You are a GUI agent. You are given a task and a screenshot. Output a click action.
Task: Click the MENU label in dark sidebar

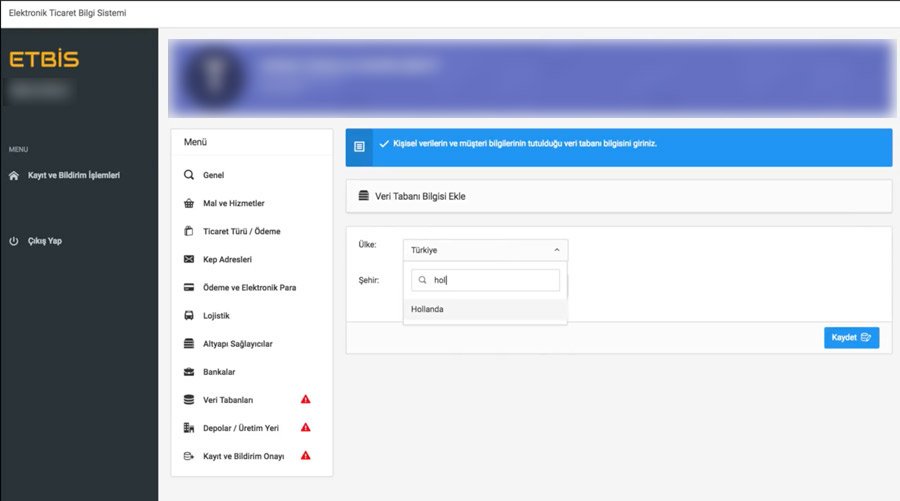point(18,149)
